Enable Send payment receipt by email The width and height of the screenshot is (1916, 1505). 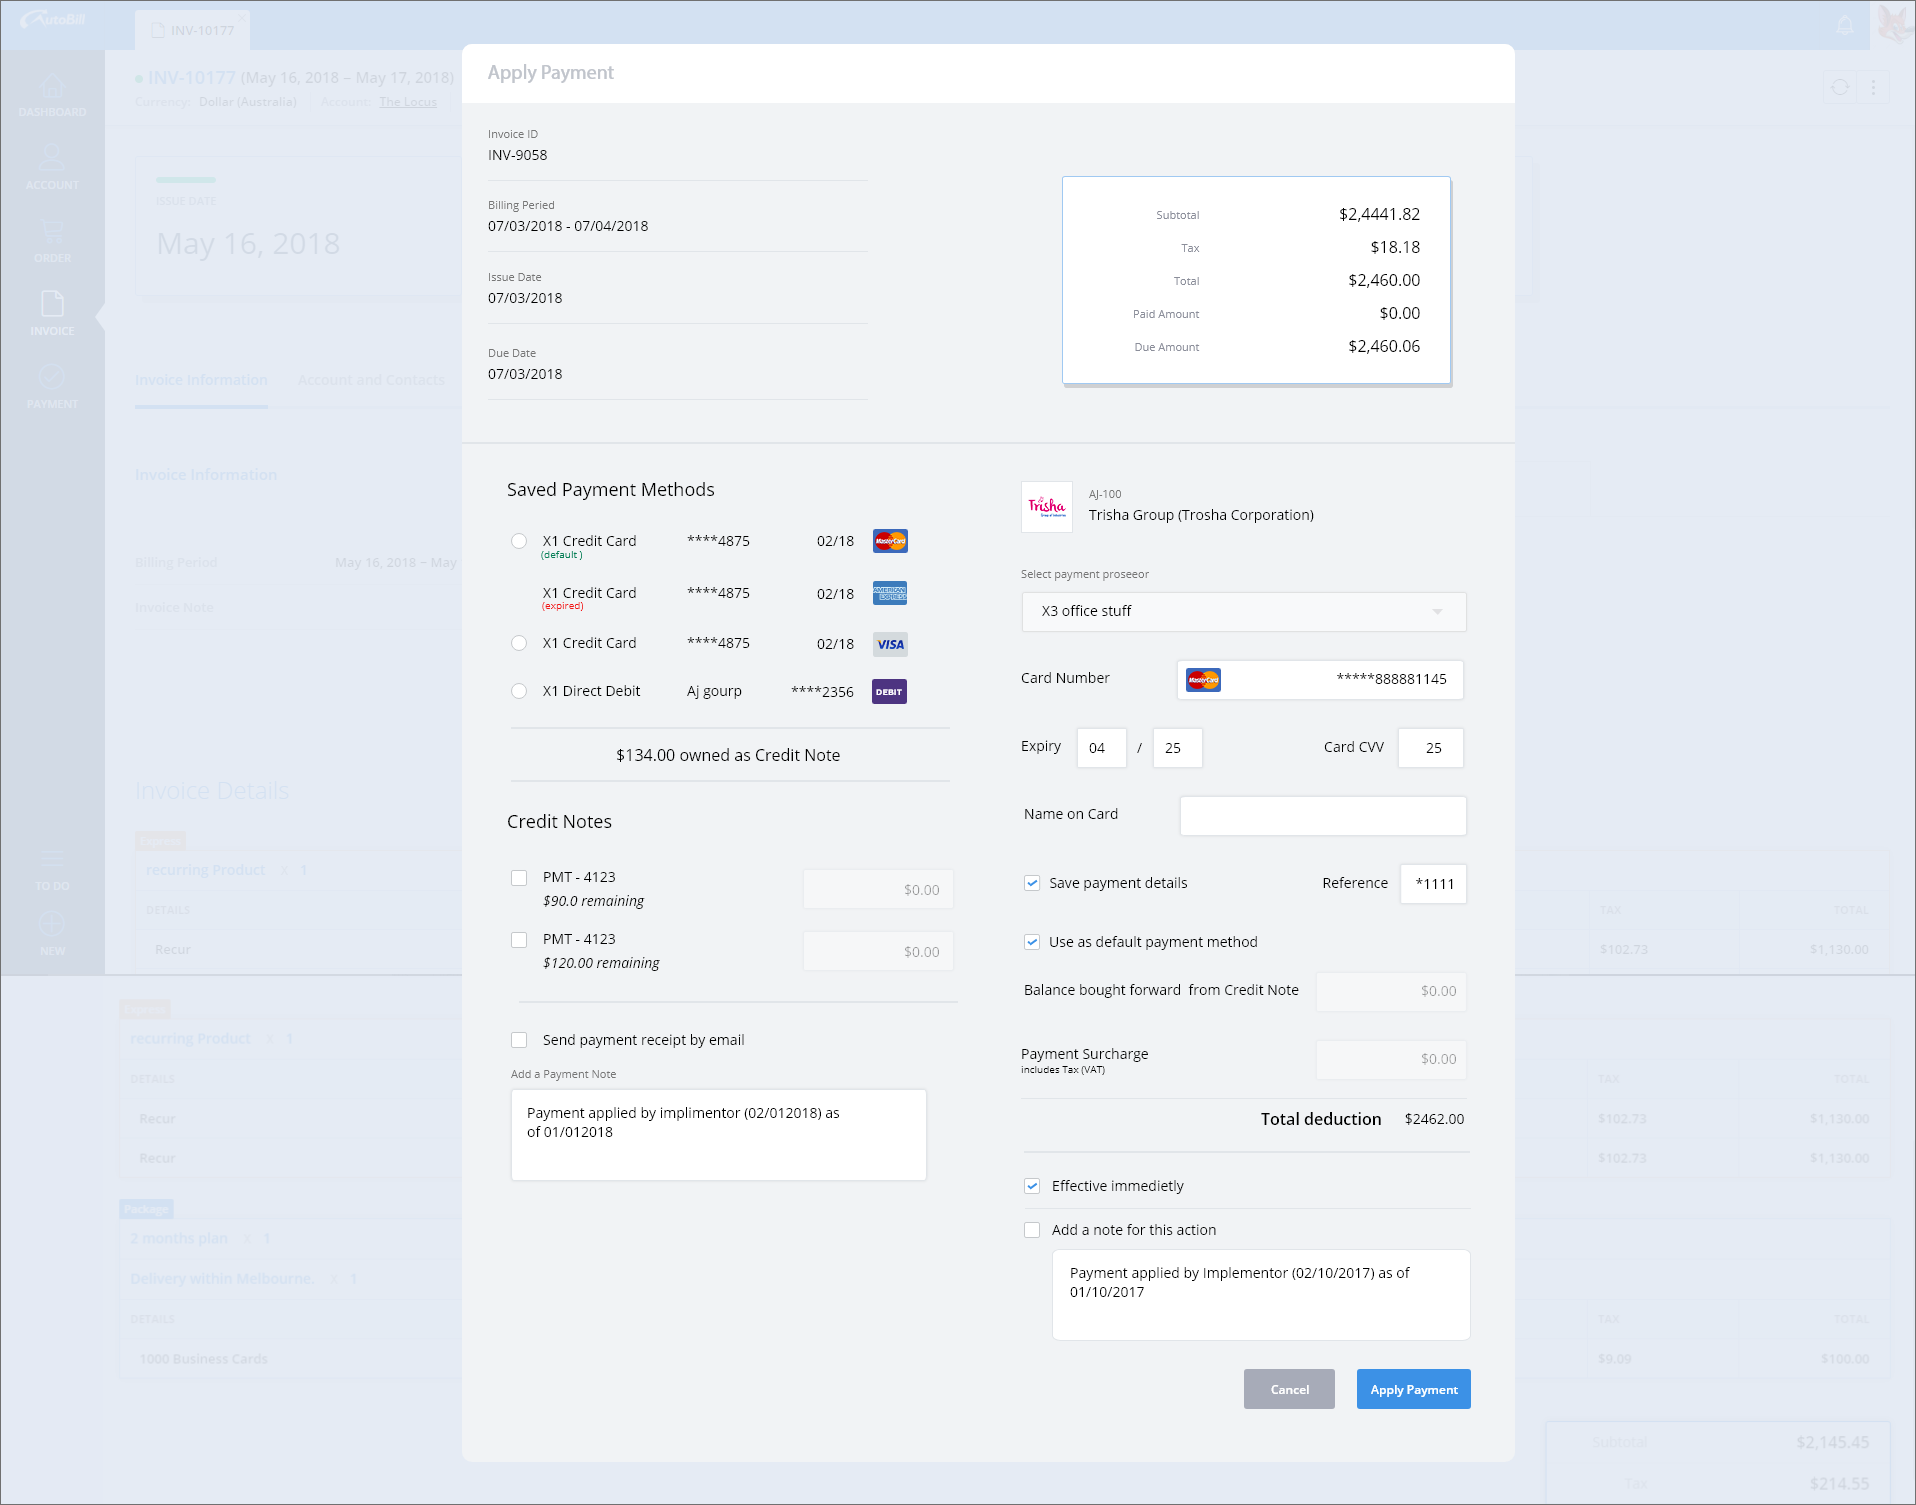519,1040
